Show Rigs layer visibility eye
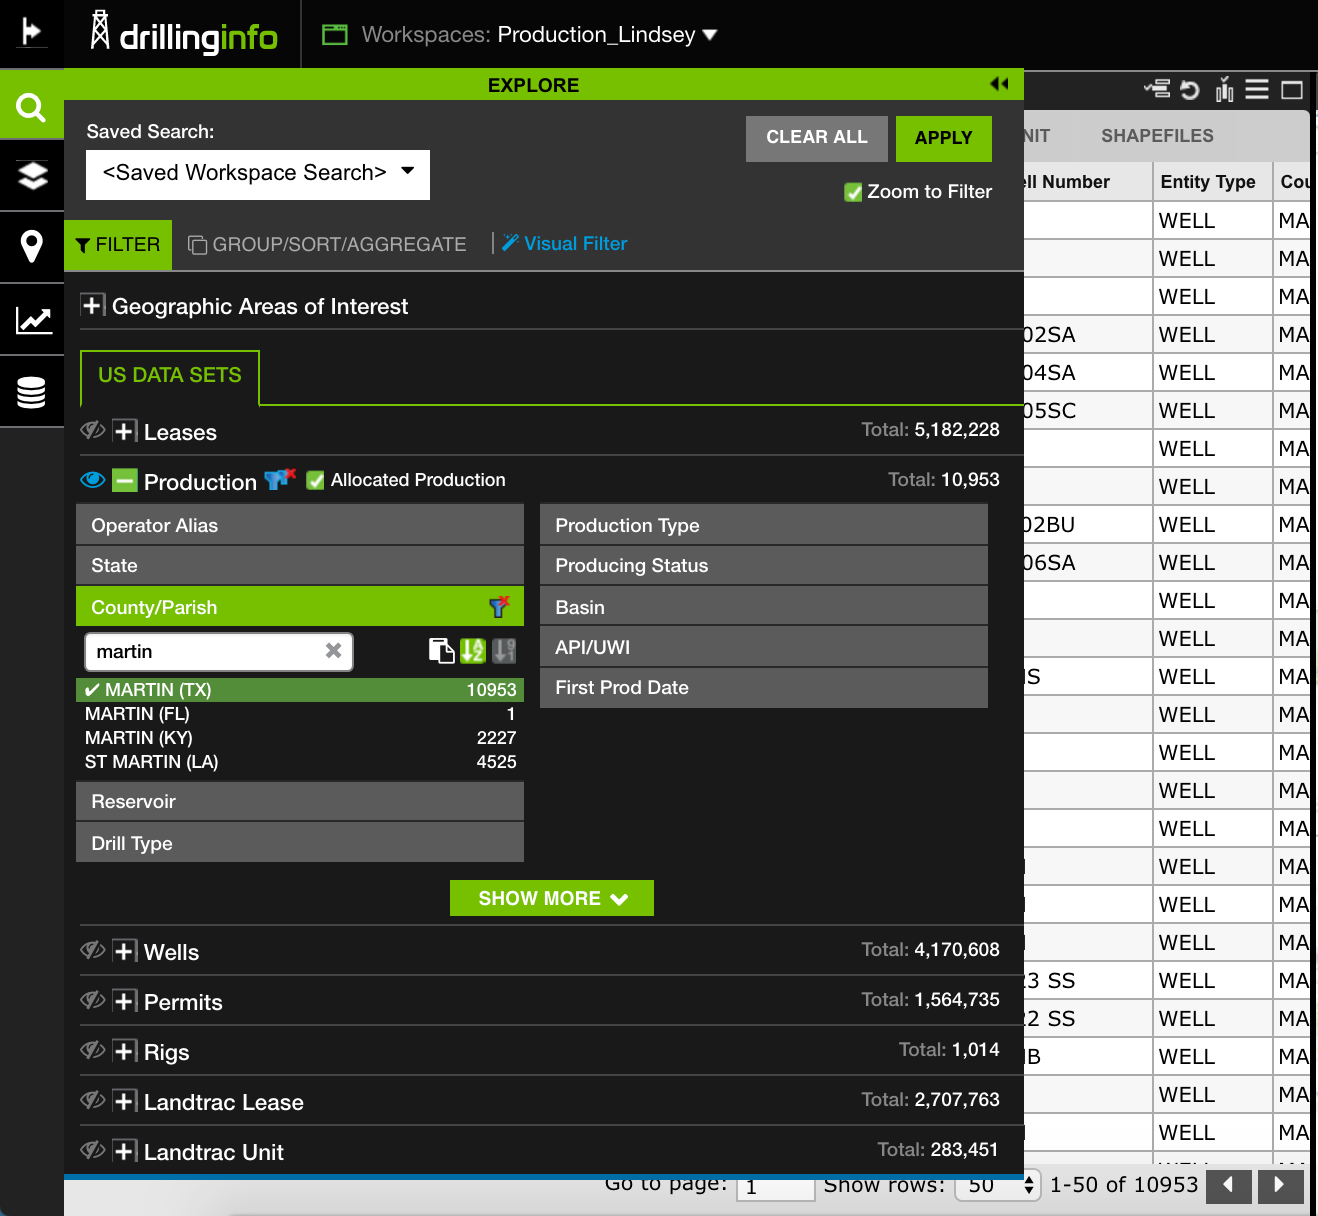Viewport: 1318px width, 1216px height. (x=93, y=1050)
